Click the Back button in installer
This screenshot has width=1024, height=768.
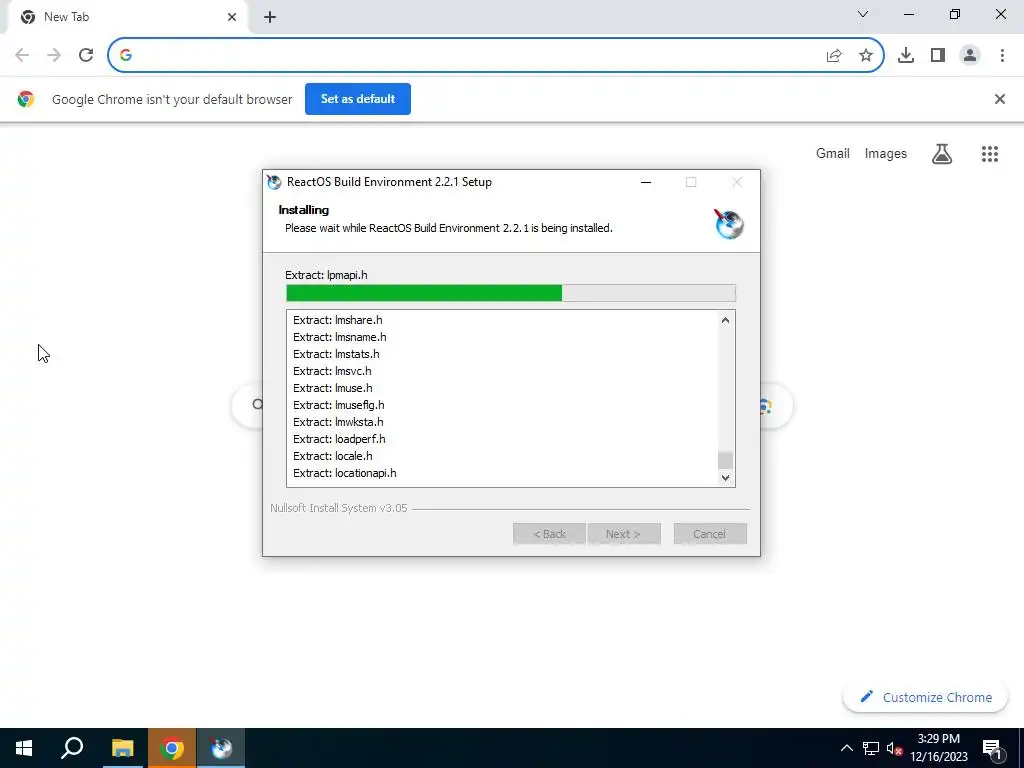pos(549,534)
